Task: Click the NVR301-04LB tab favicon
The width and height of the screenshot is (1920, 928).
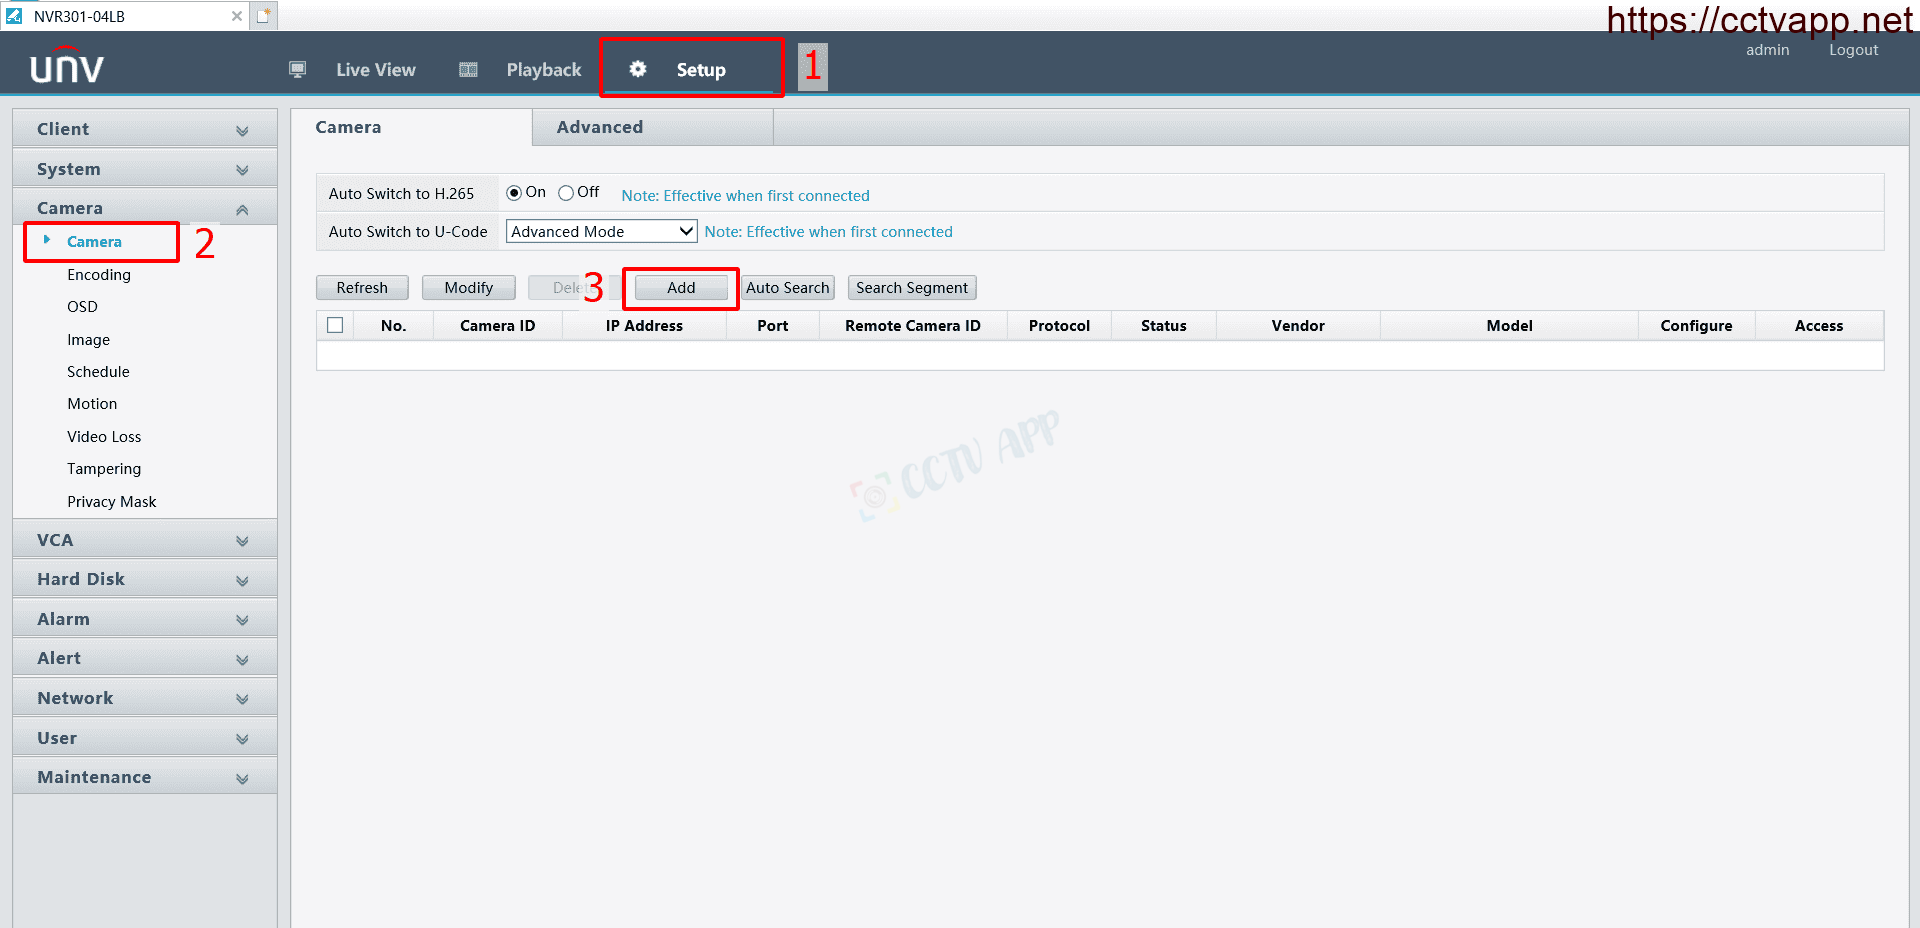Action: coord(14,16)
